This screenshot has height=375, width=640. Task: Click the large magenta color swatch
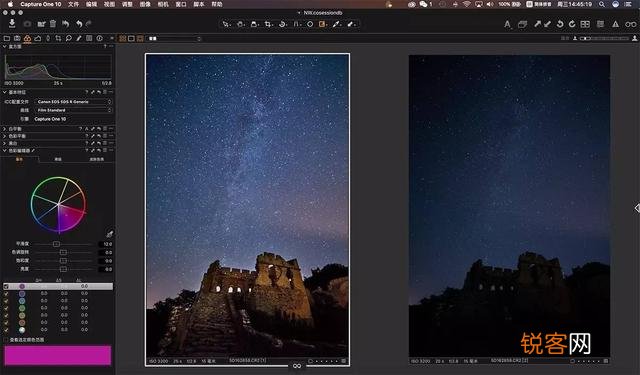[58, 355]
